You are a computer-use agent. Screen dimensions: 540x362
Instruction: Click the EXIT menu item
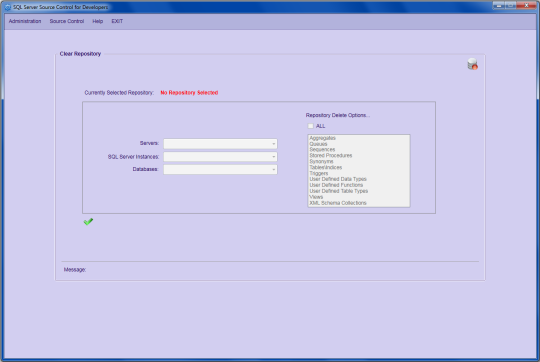pos(117,21)
